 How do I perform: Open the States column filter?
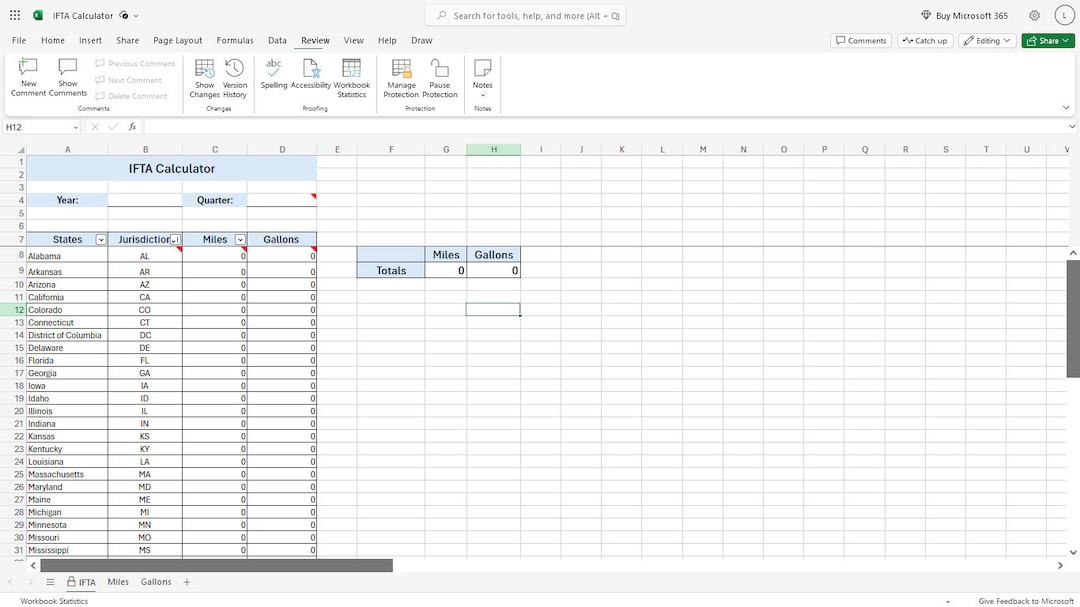tap(101, 239)
